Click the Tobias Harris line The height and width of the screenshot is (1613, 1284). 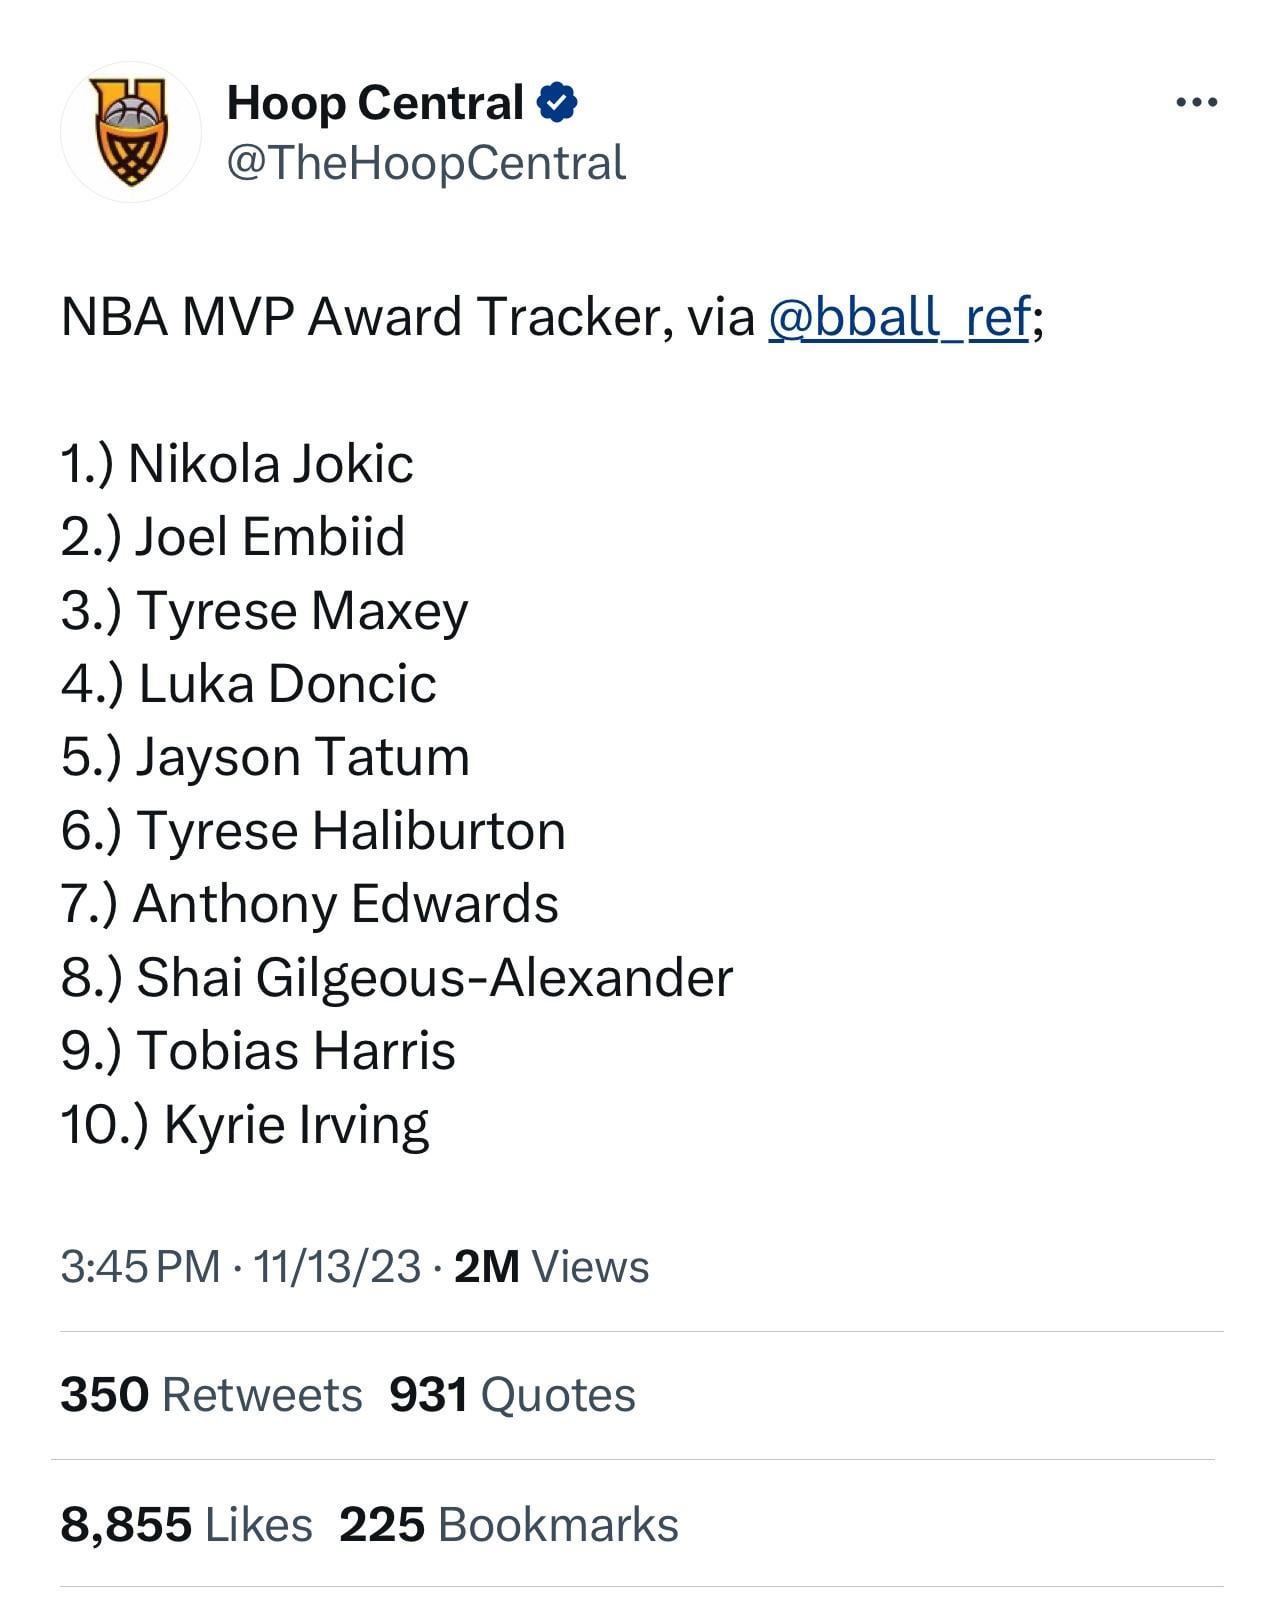click(x=258, y=1051)
